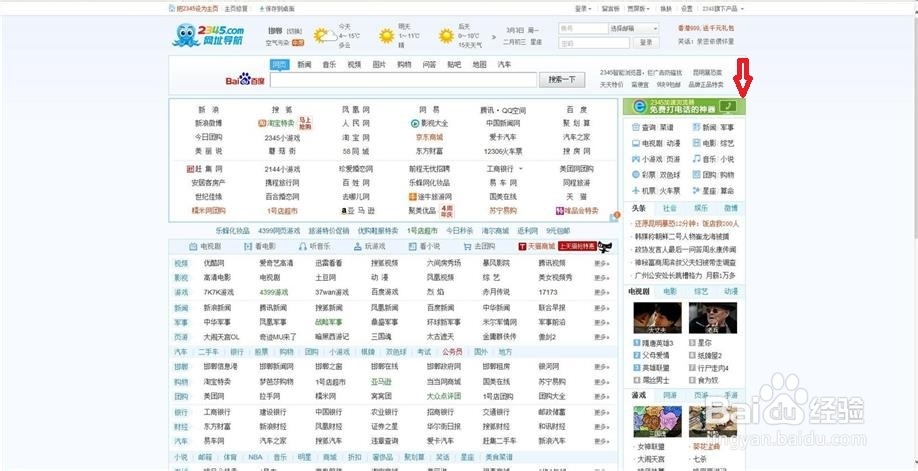The width and height of the screenshot is (918, 471).
Task: Click the 去团购 shopping cart icon
Action: coord(467,247)
